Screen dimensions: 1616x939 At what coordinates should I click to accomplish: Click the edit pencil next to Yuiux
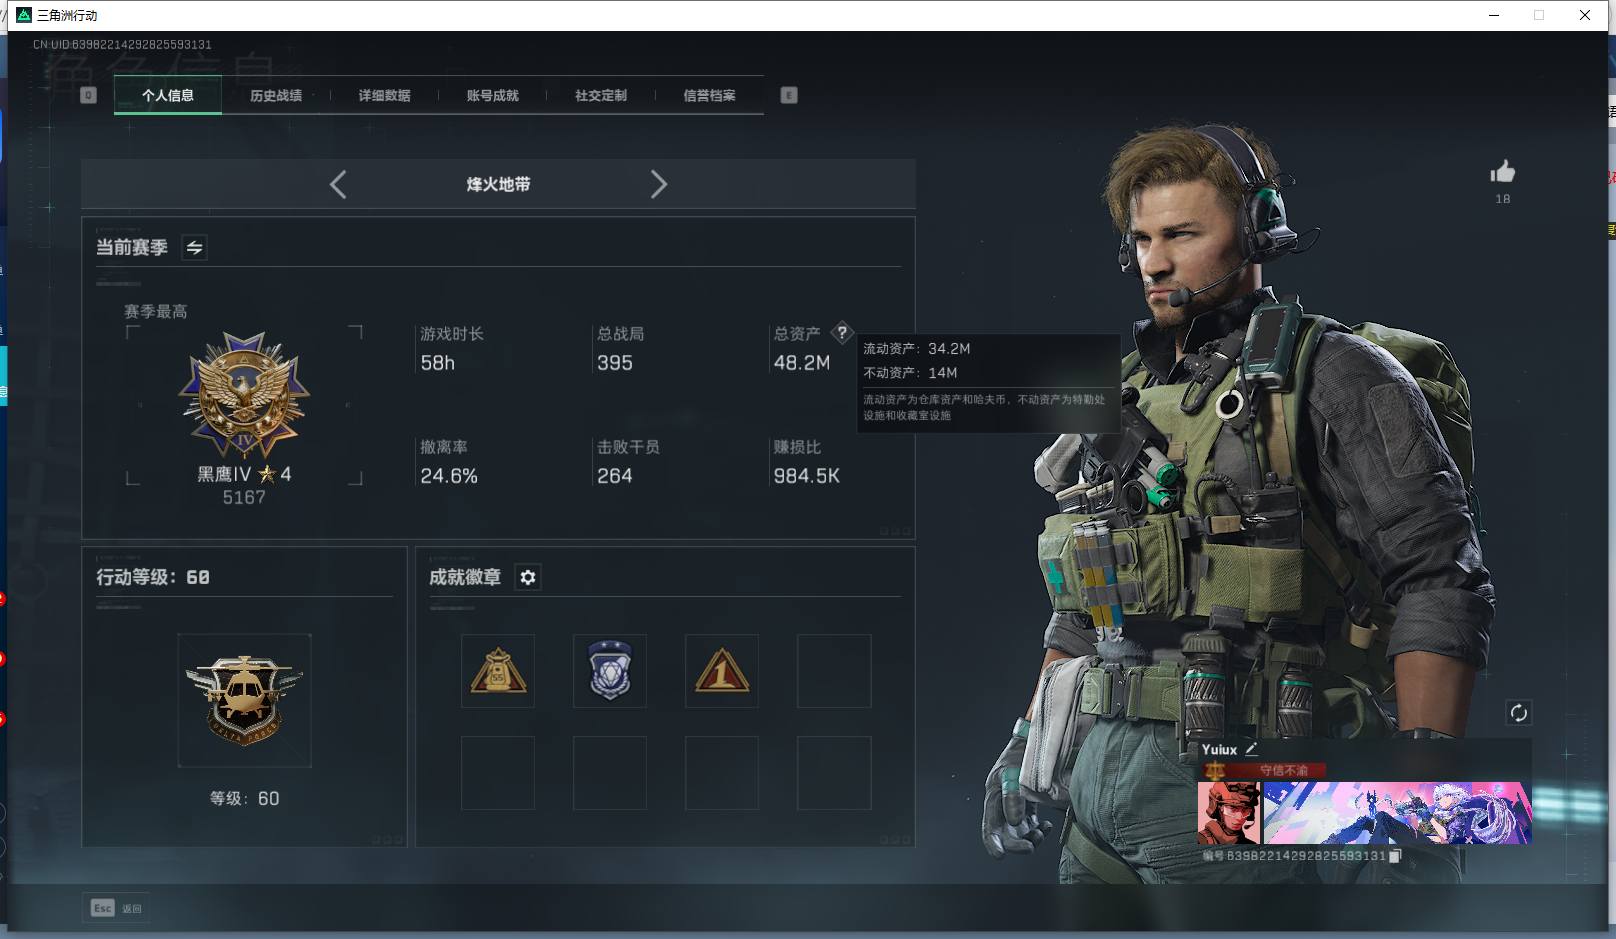tap(1251, 749)
